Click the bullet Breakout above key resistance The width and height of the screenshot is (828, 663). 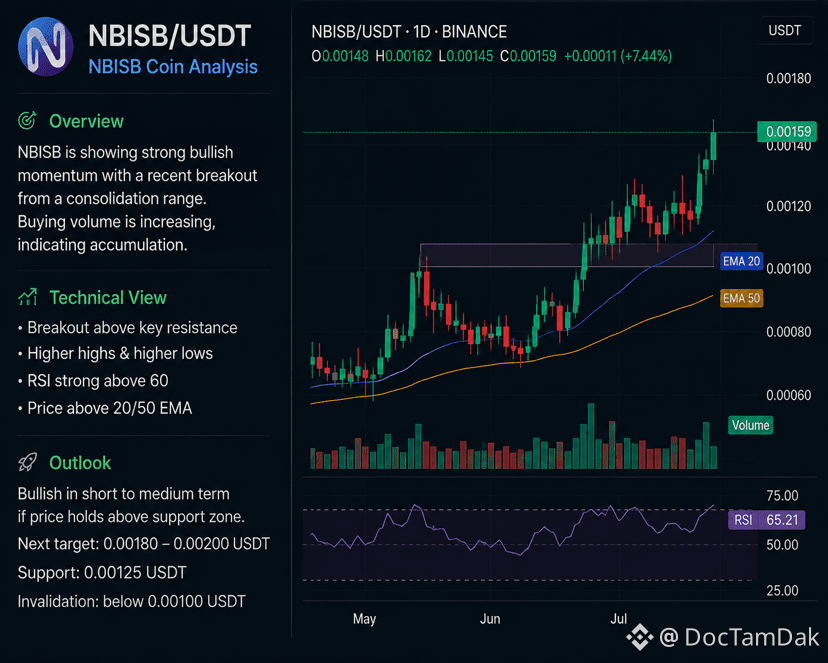click(127, 328)
